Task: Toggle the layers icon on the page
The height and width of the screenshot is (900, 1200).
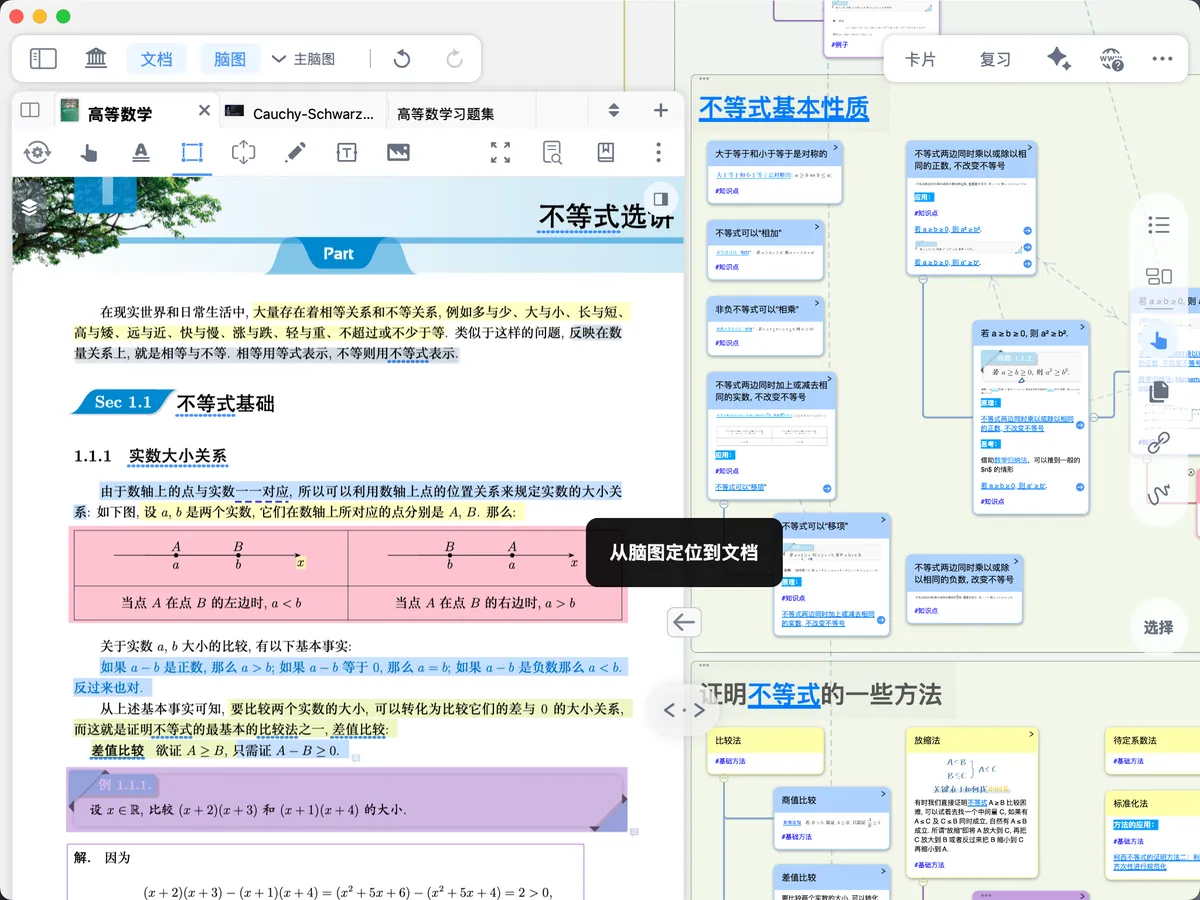Action: pos(29,207)
